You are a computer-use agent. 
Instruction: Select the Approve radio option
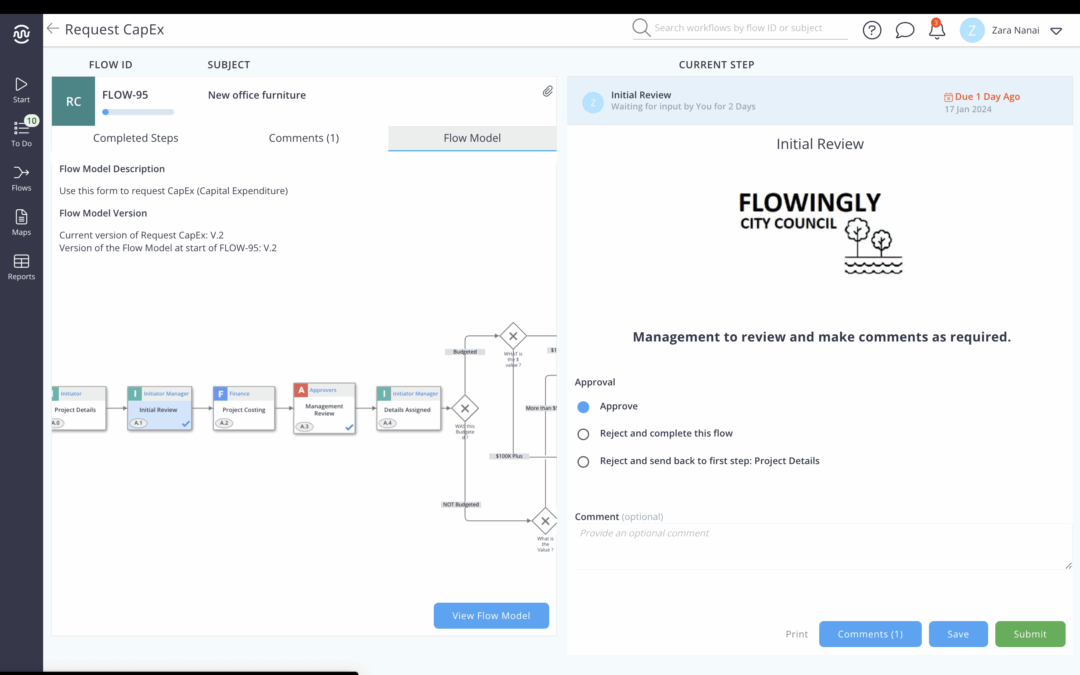click(584, 407)
